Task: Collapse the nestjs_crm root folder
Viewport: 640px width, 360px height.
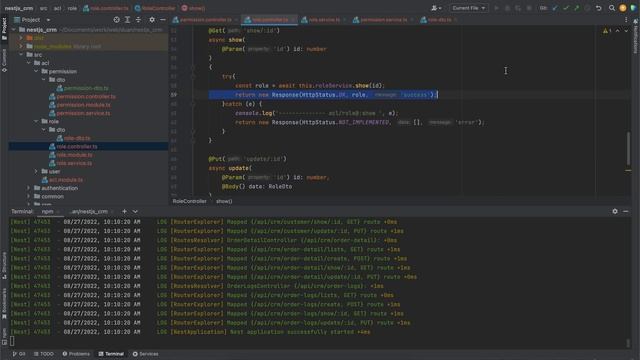Action: pos(14,29)
